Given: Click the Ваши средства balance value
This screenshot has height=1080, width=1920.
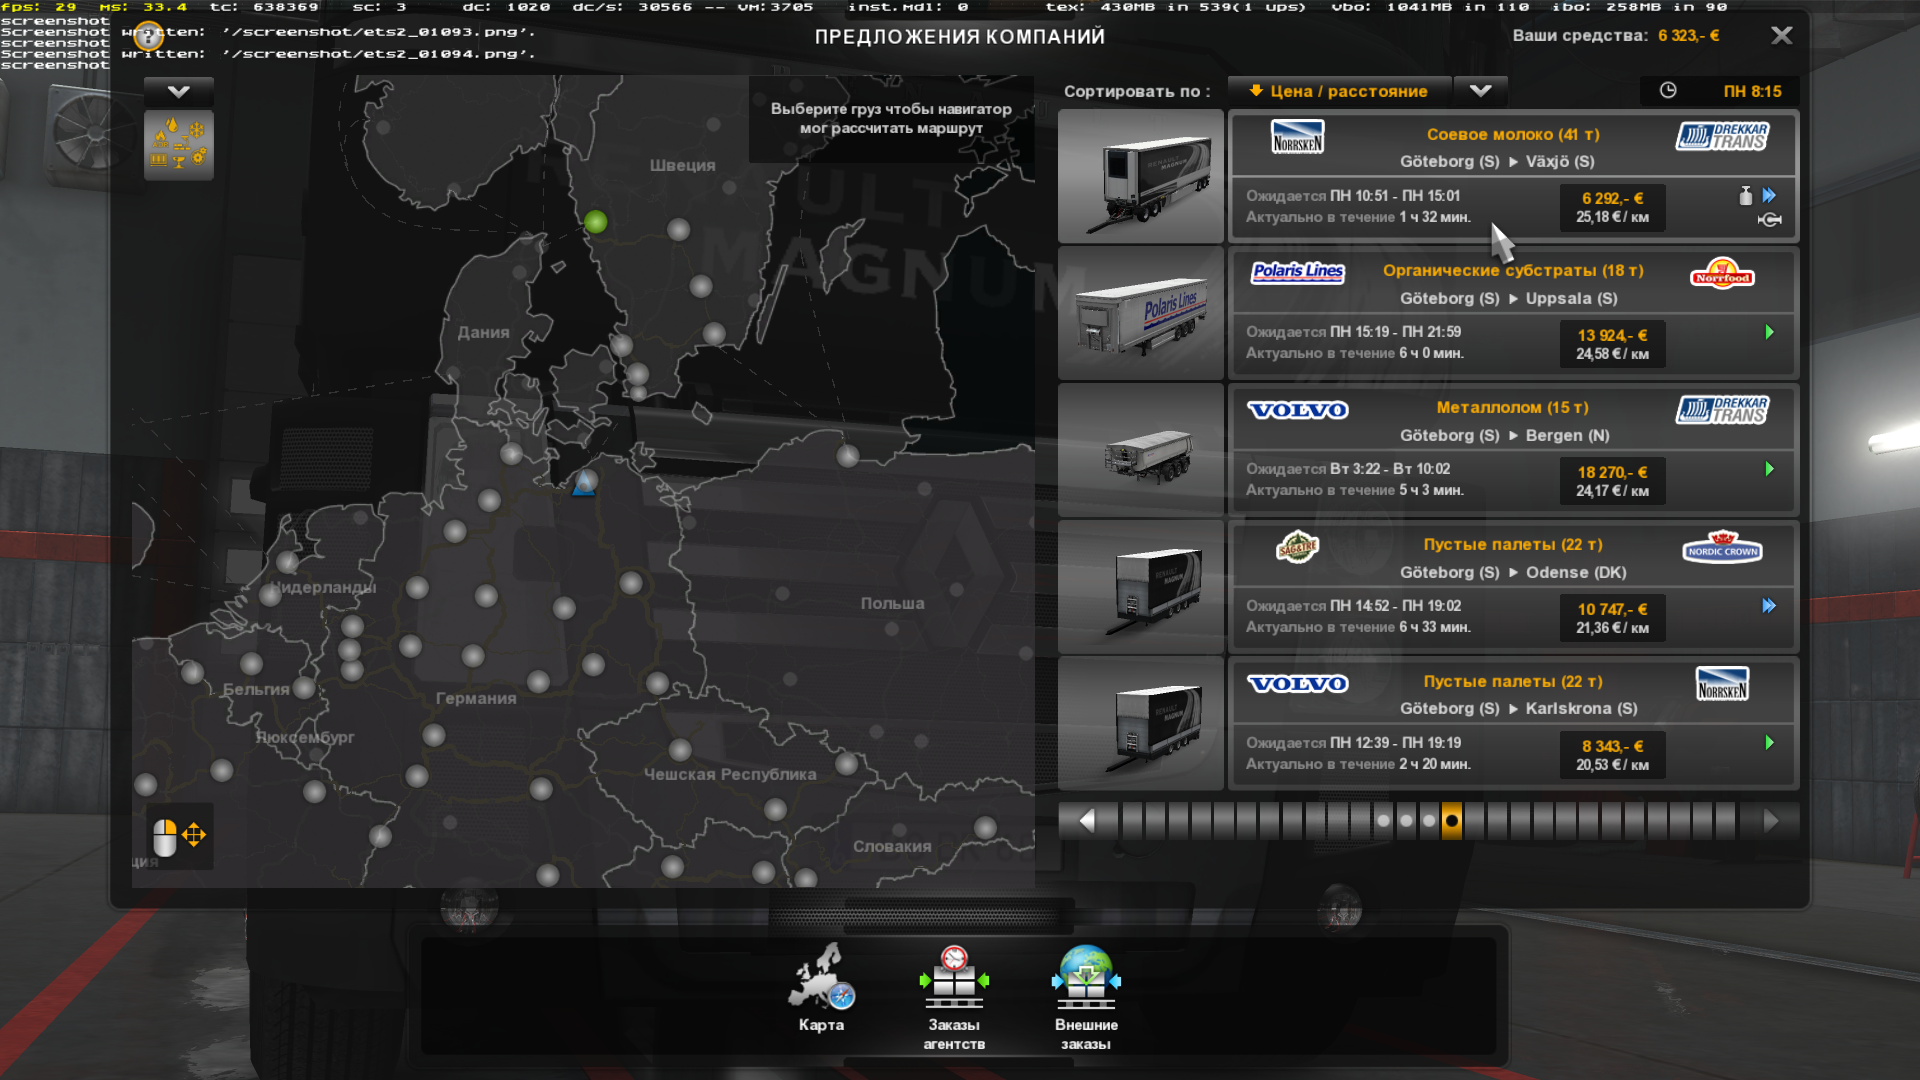Looking at the screenshot, I should coord(1689,36).
